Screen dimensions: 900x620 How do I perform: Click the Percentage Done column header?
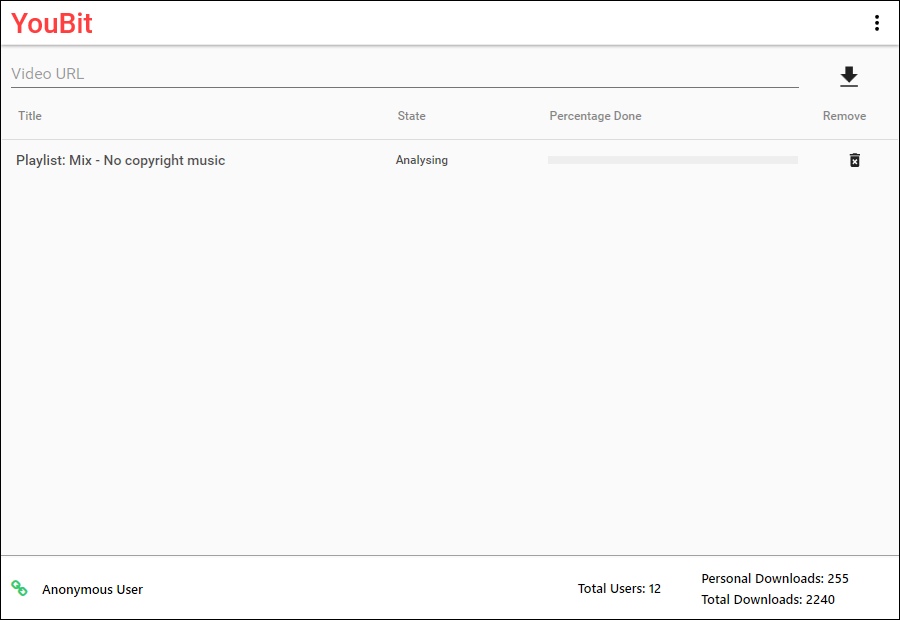595,116
